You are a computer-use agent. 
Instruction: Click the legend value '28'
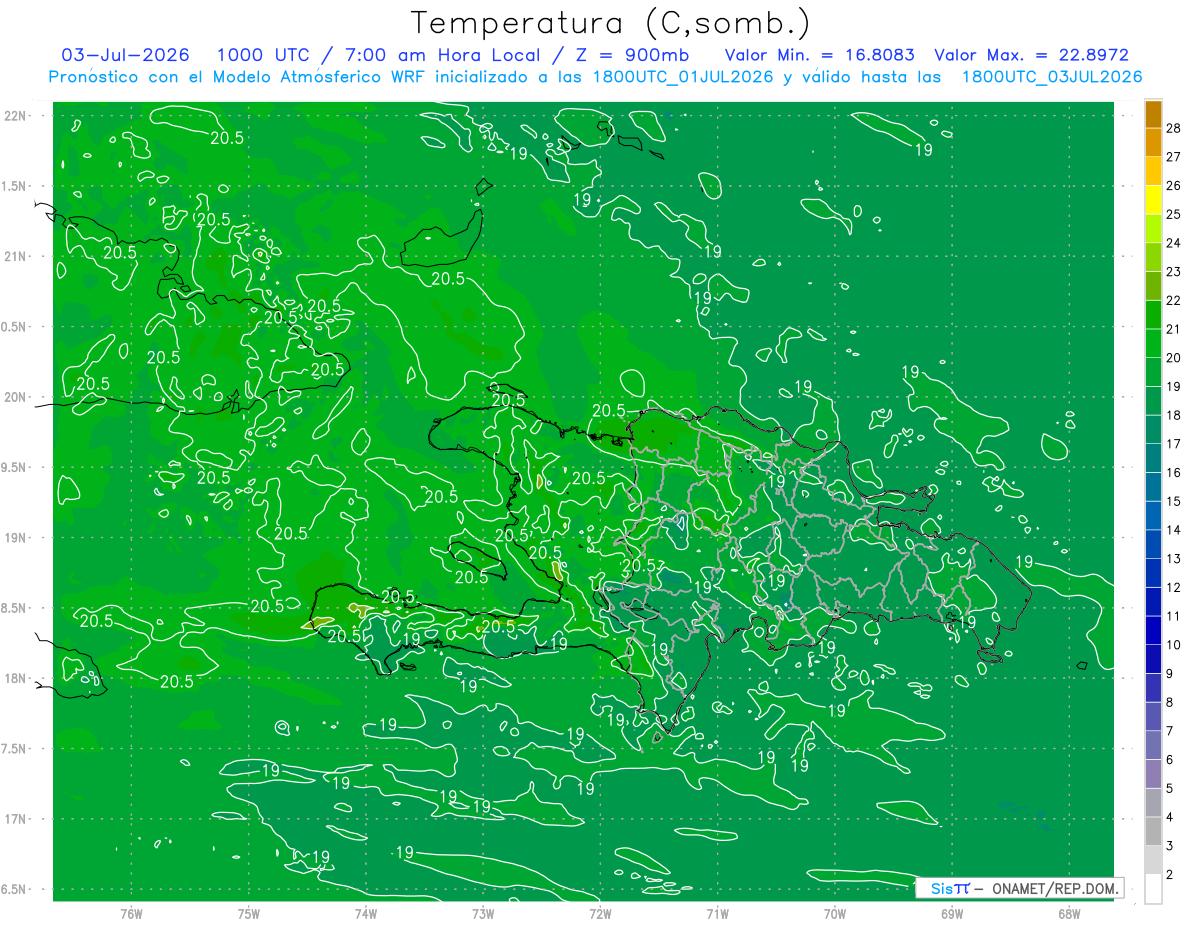[1174, 128]
